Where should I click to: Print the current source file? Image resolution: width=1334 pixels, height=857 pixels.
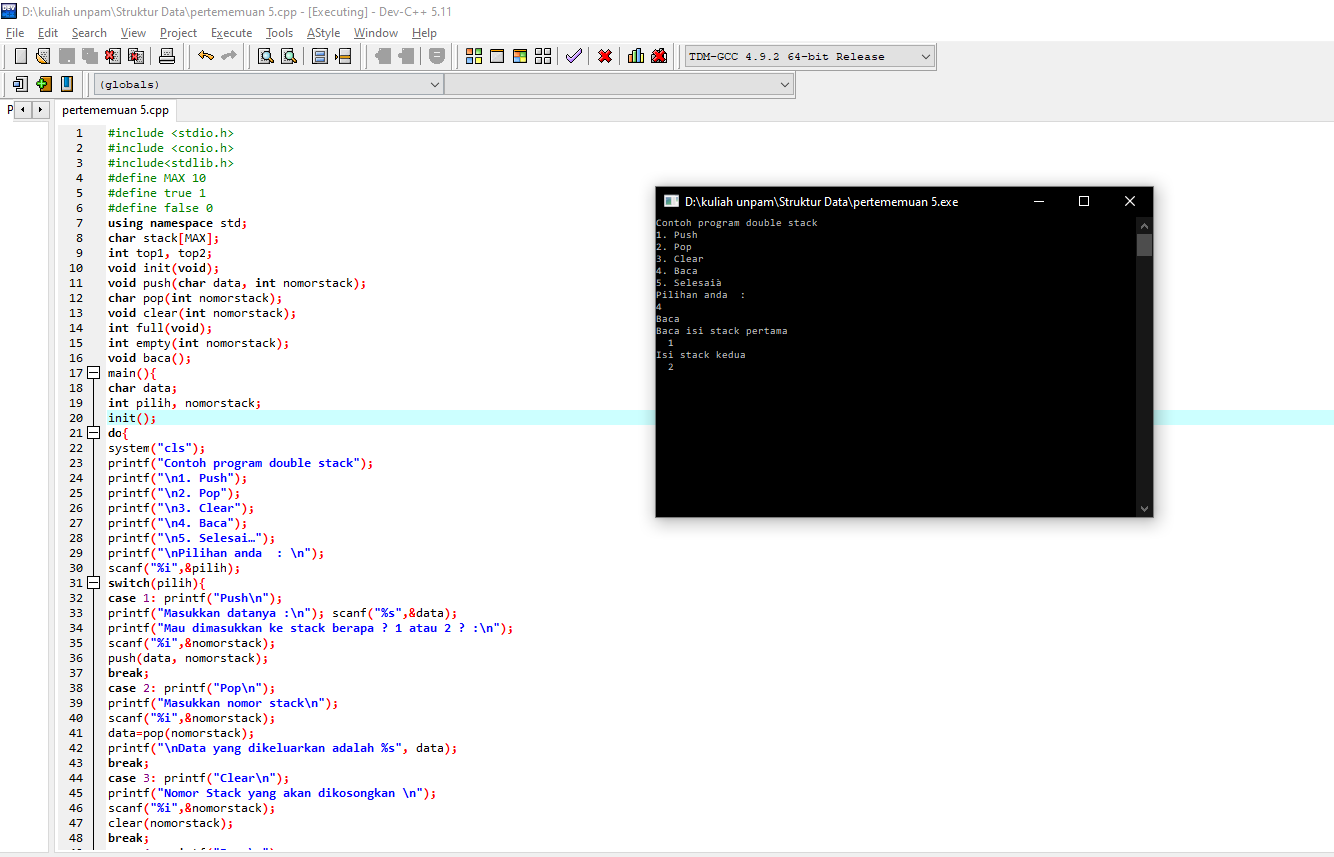click(x=166, y=56)
